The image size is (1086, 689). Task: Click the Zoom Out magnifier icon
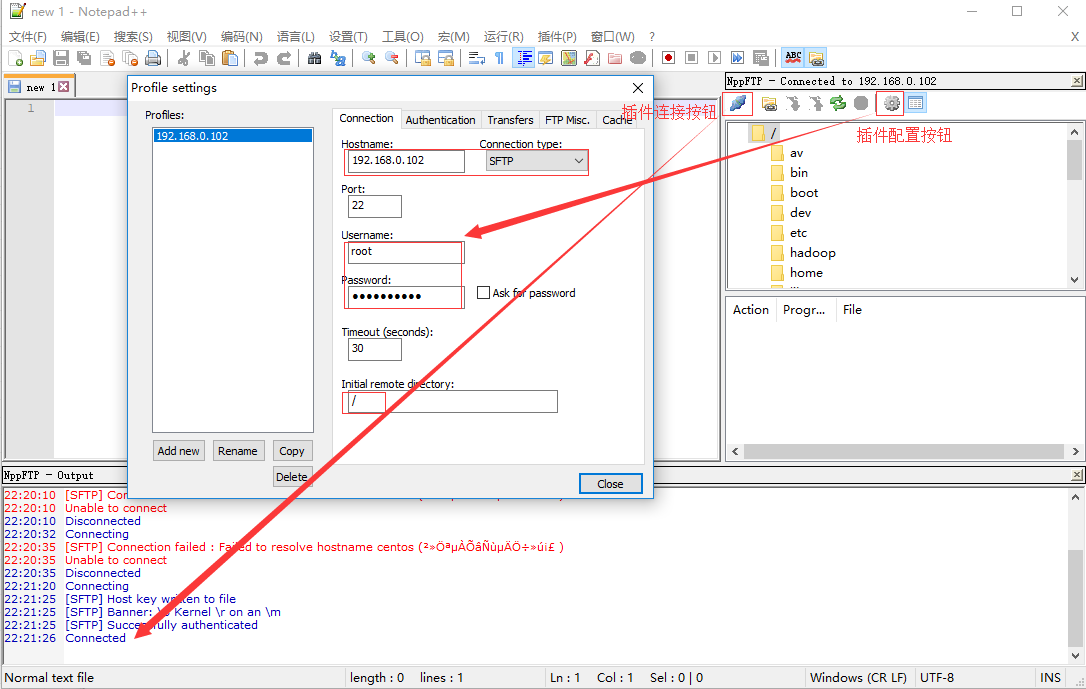point(392,58)
